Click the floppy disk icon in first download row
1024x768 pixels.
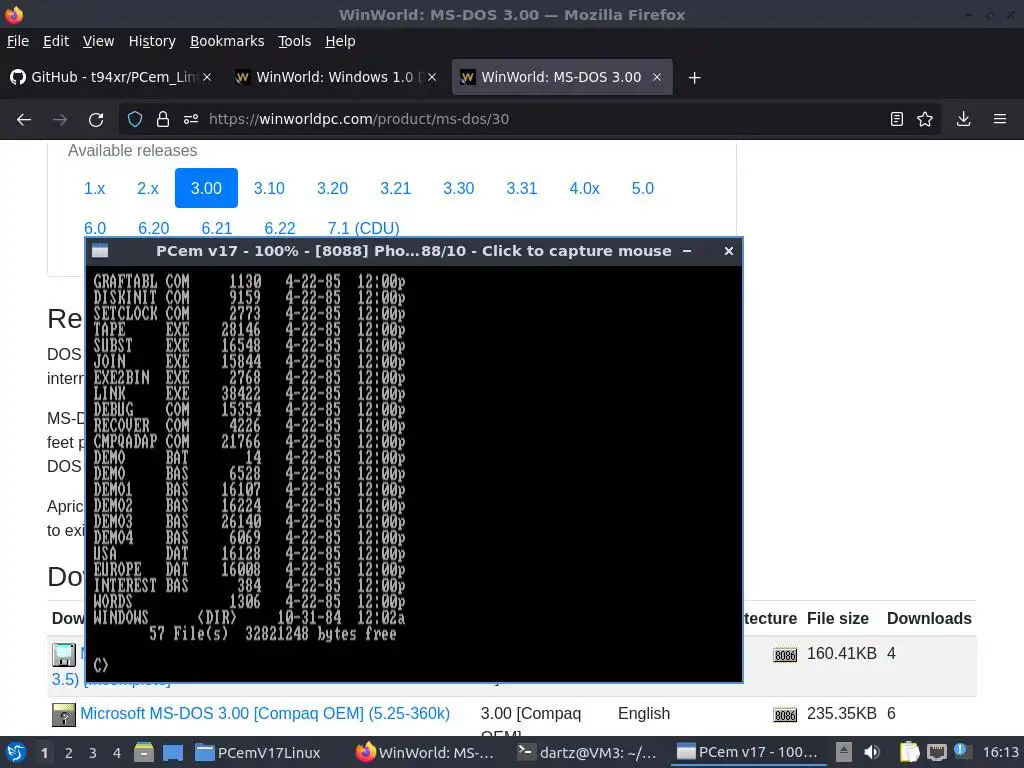(64, 655)
